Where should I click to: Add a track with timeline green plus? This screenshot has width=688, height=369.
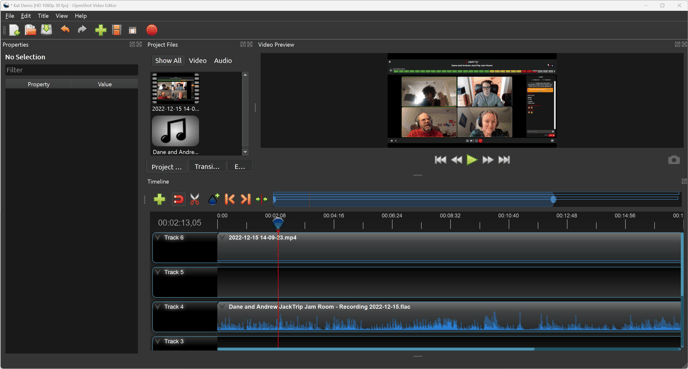159,199
